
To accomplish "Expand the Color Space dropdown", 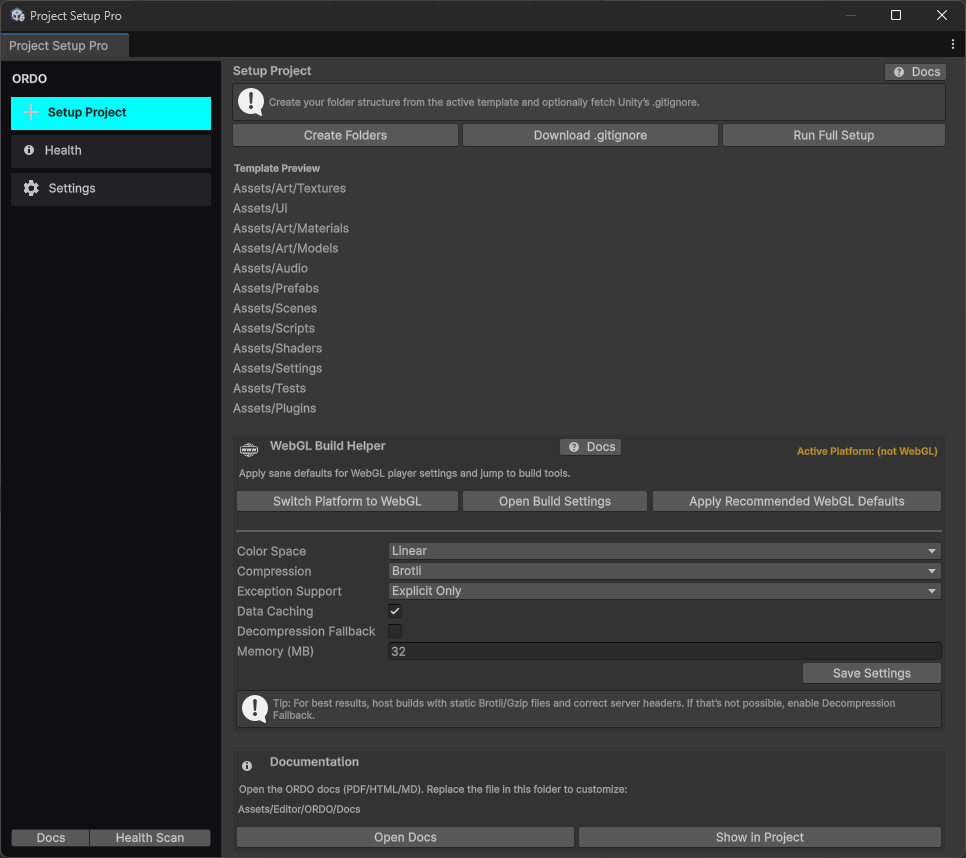I will [664, 551].
